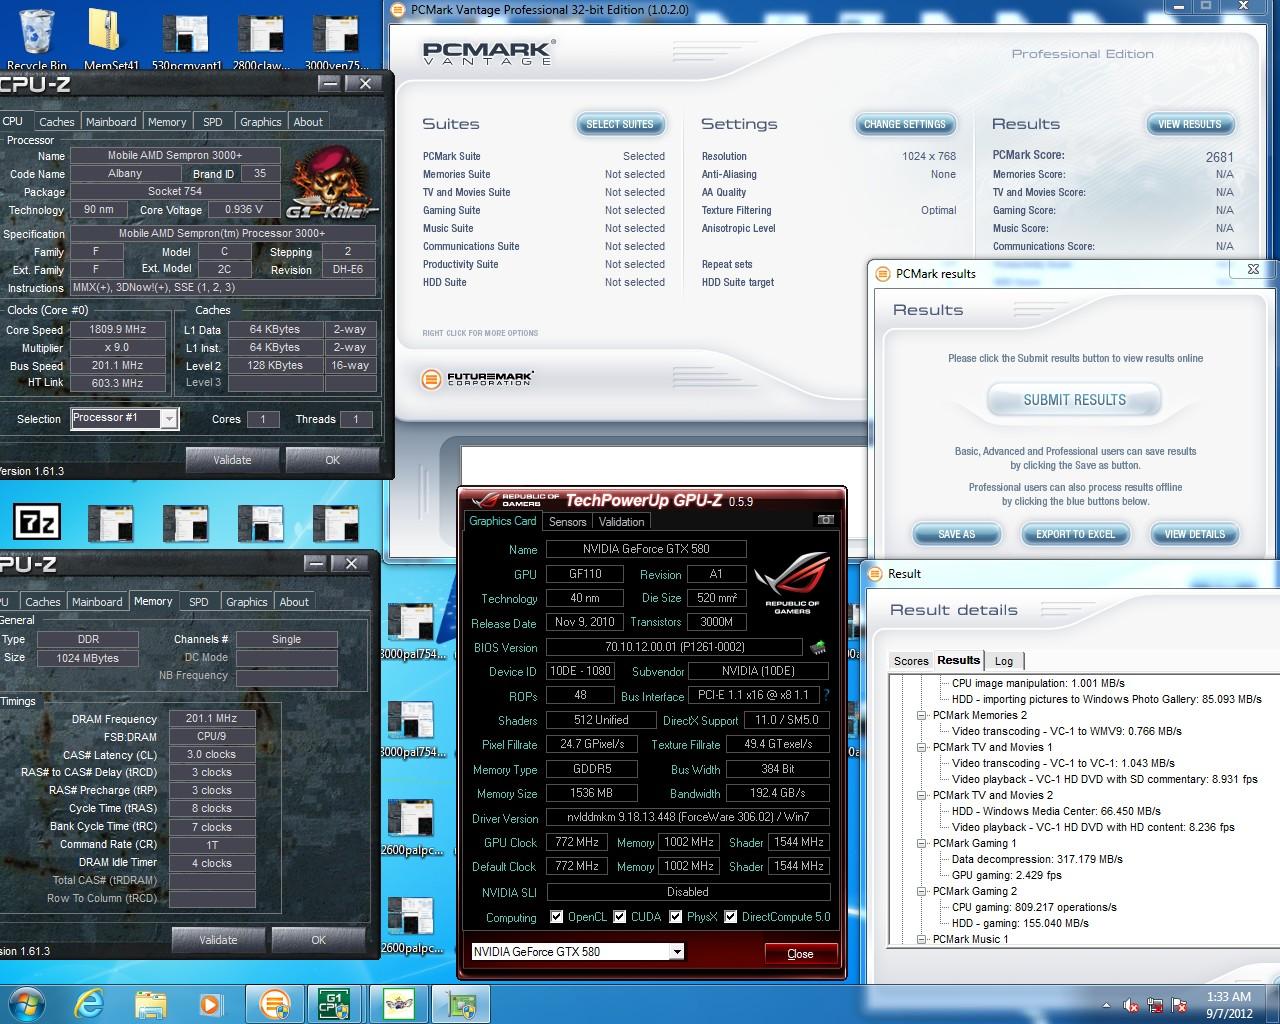Open the Recycle Bin desktop icon

[36, 38]
